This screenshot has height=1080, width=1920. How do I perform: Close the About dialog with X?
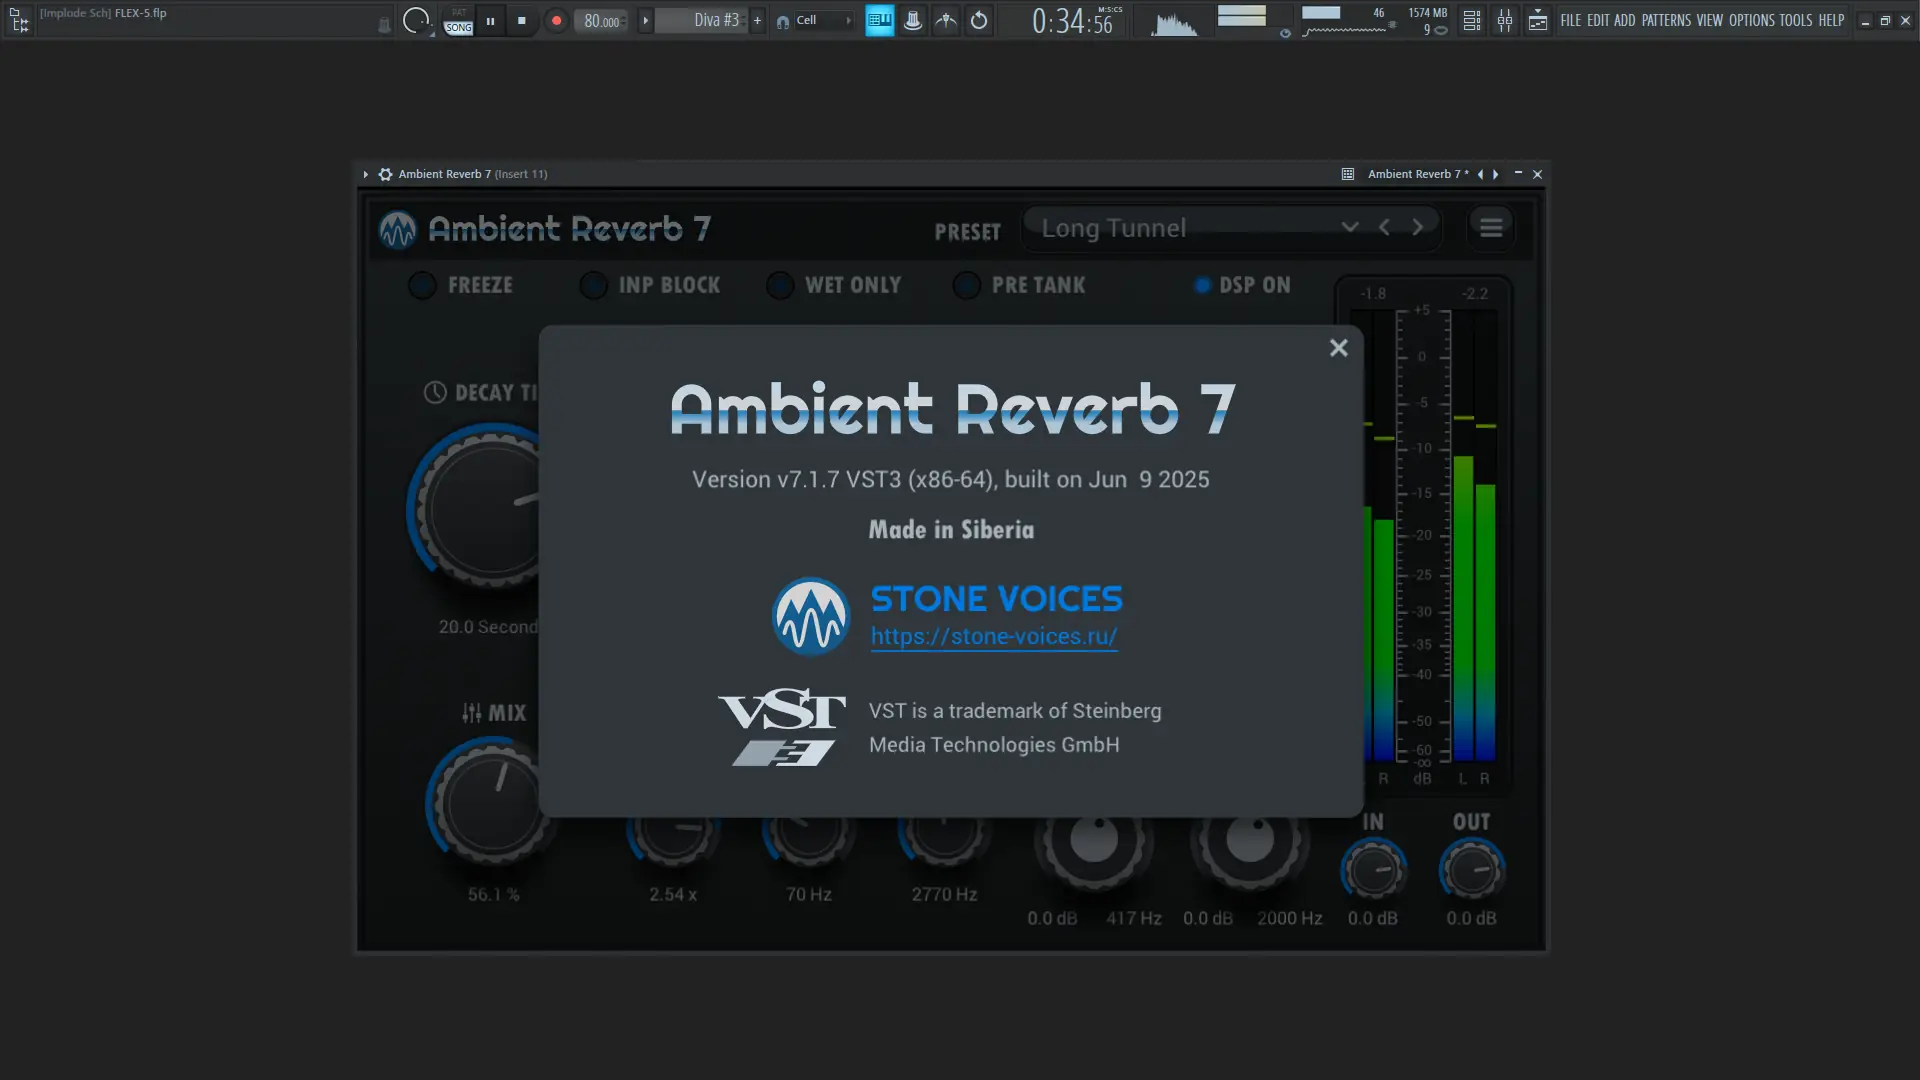pyautogui.click(x=1338, y=348)
